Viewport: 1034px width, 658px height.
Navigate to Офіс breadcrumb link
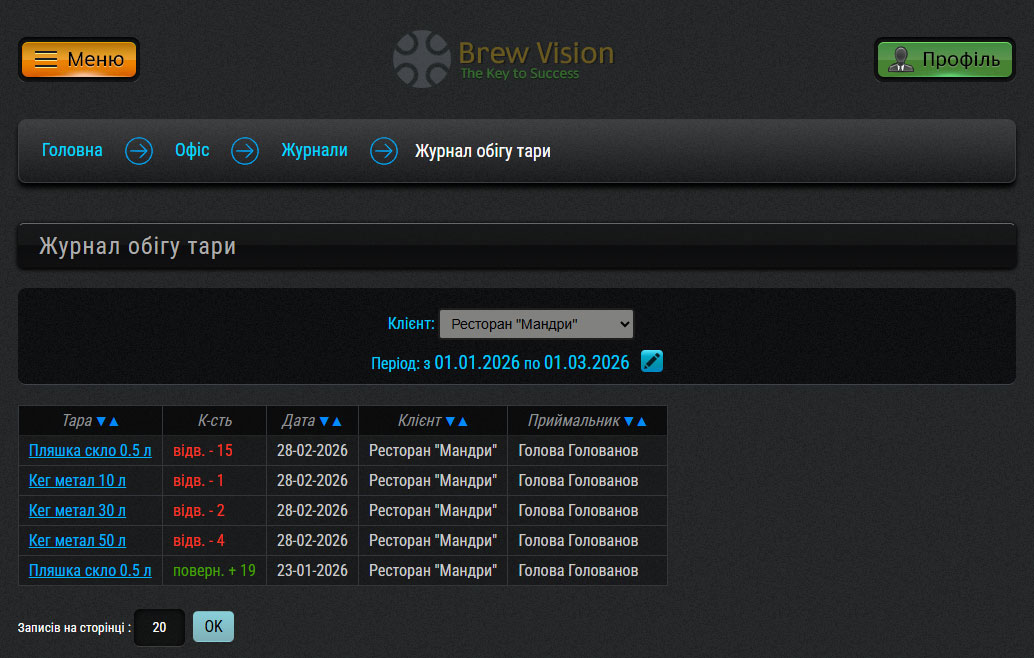point(192,151)
